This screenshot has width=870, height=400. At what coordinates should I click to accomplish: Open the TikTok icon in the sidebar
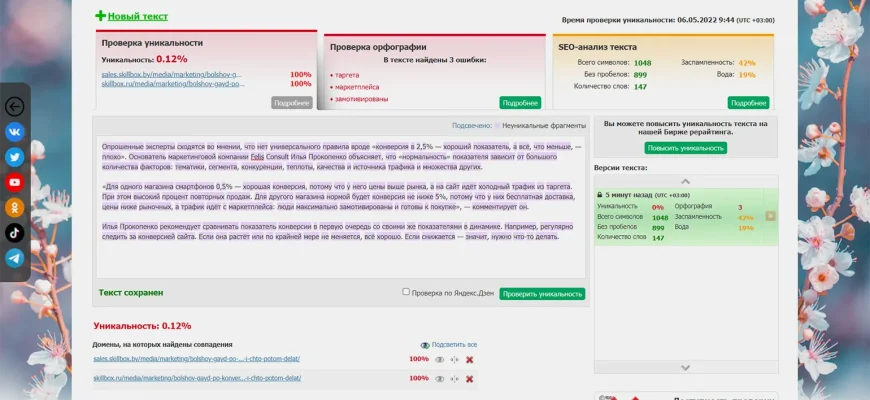point(15,232)
